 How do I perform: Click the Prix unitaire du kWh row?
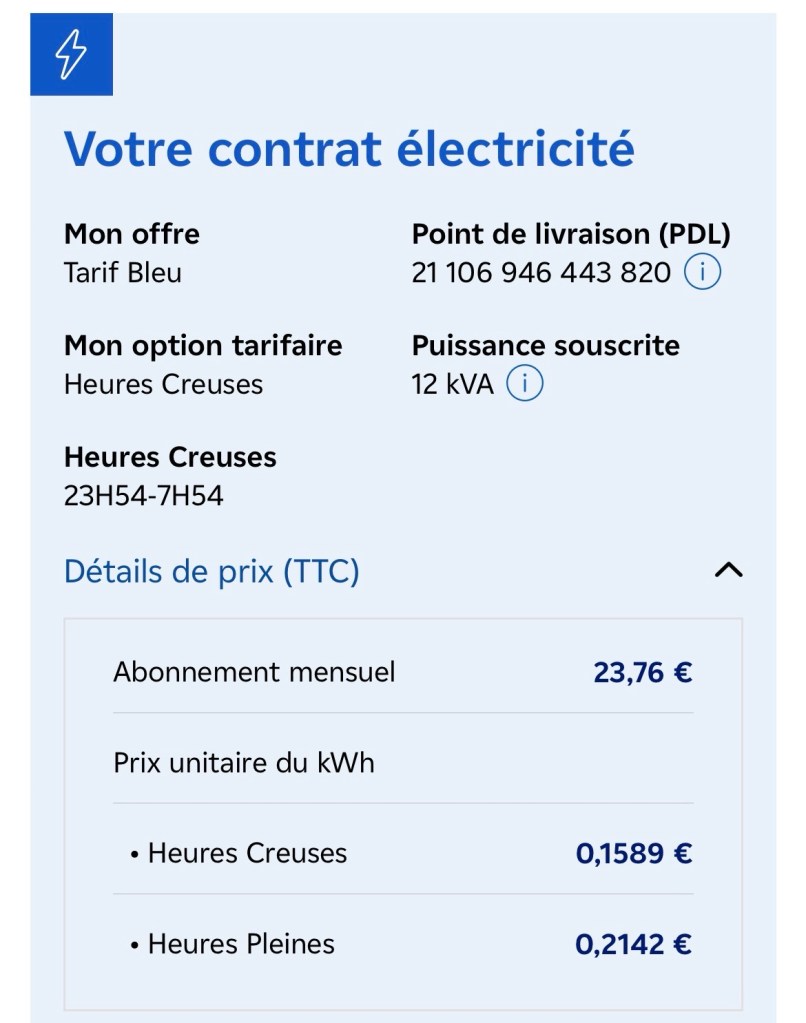pyautogui.click(x=403, y=763)
